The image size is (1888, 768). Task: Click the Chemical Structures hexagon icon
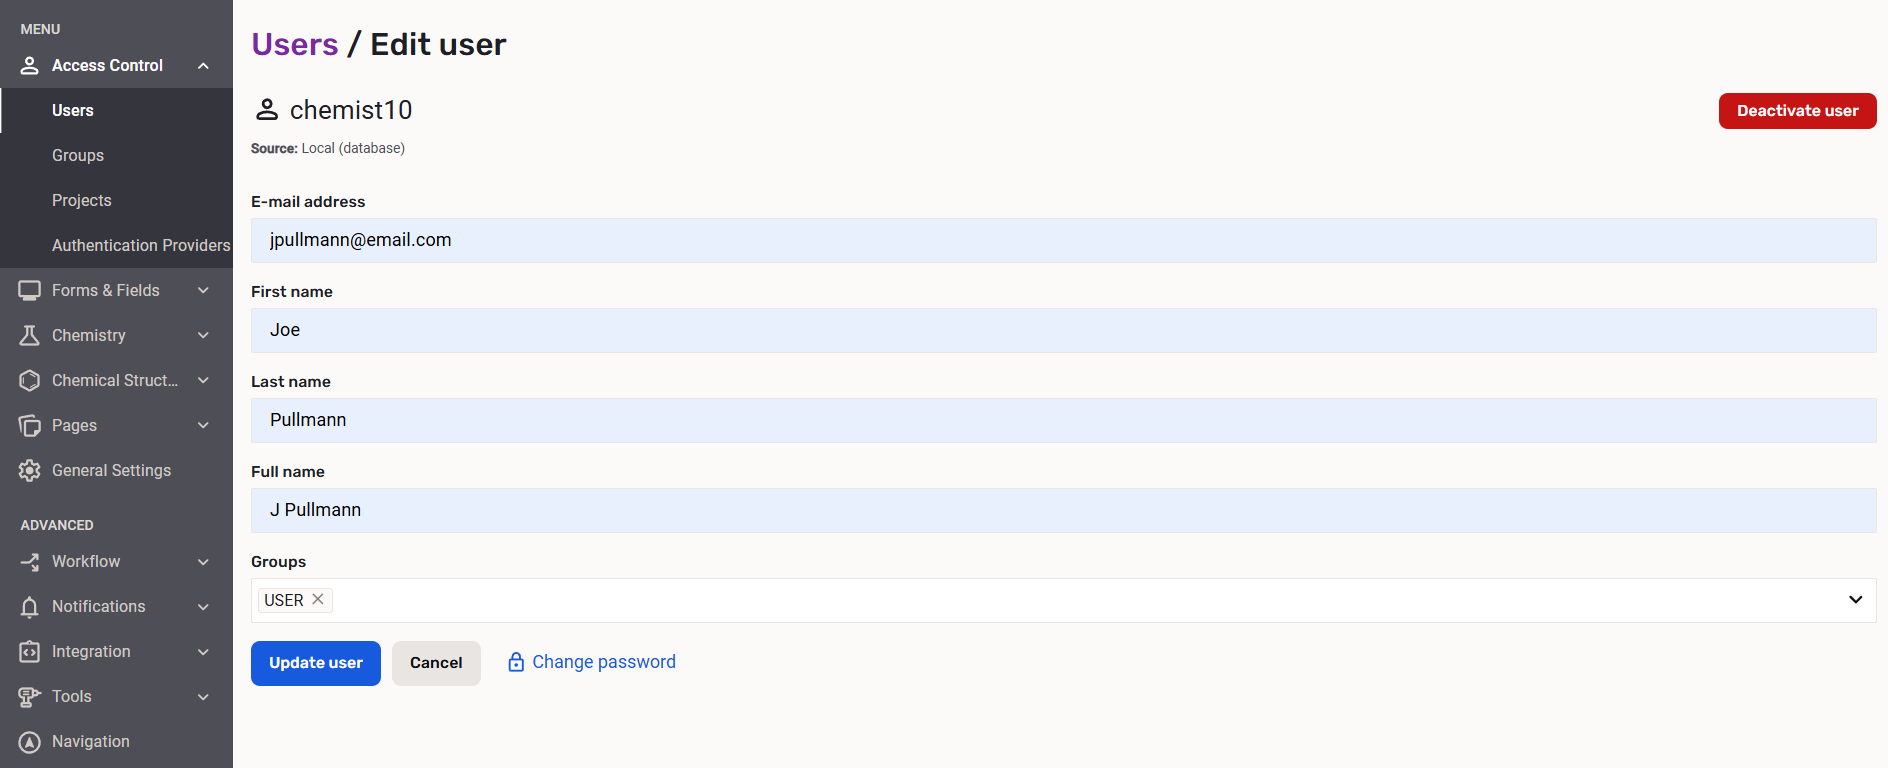29,380
